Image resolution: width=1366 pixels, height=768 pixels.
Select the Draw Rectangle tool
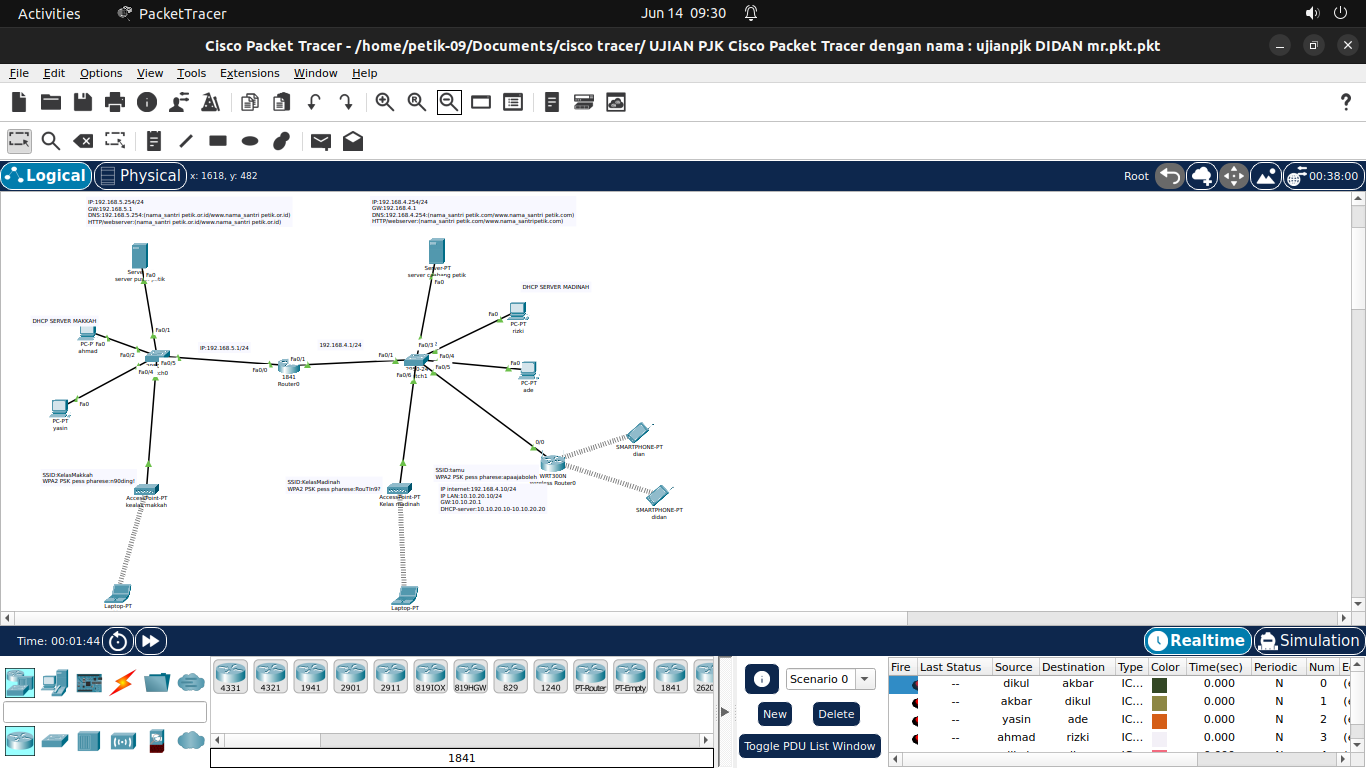[x=218, y=141]
